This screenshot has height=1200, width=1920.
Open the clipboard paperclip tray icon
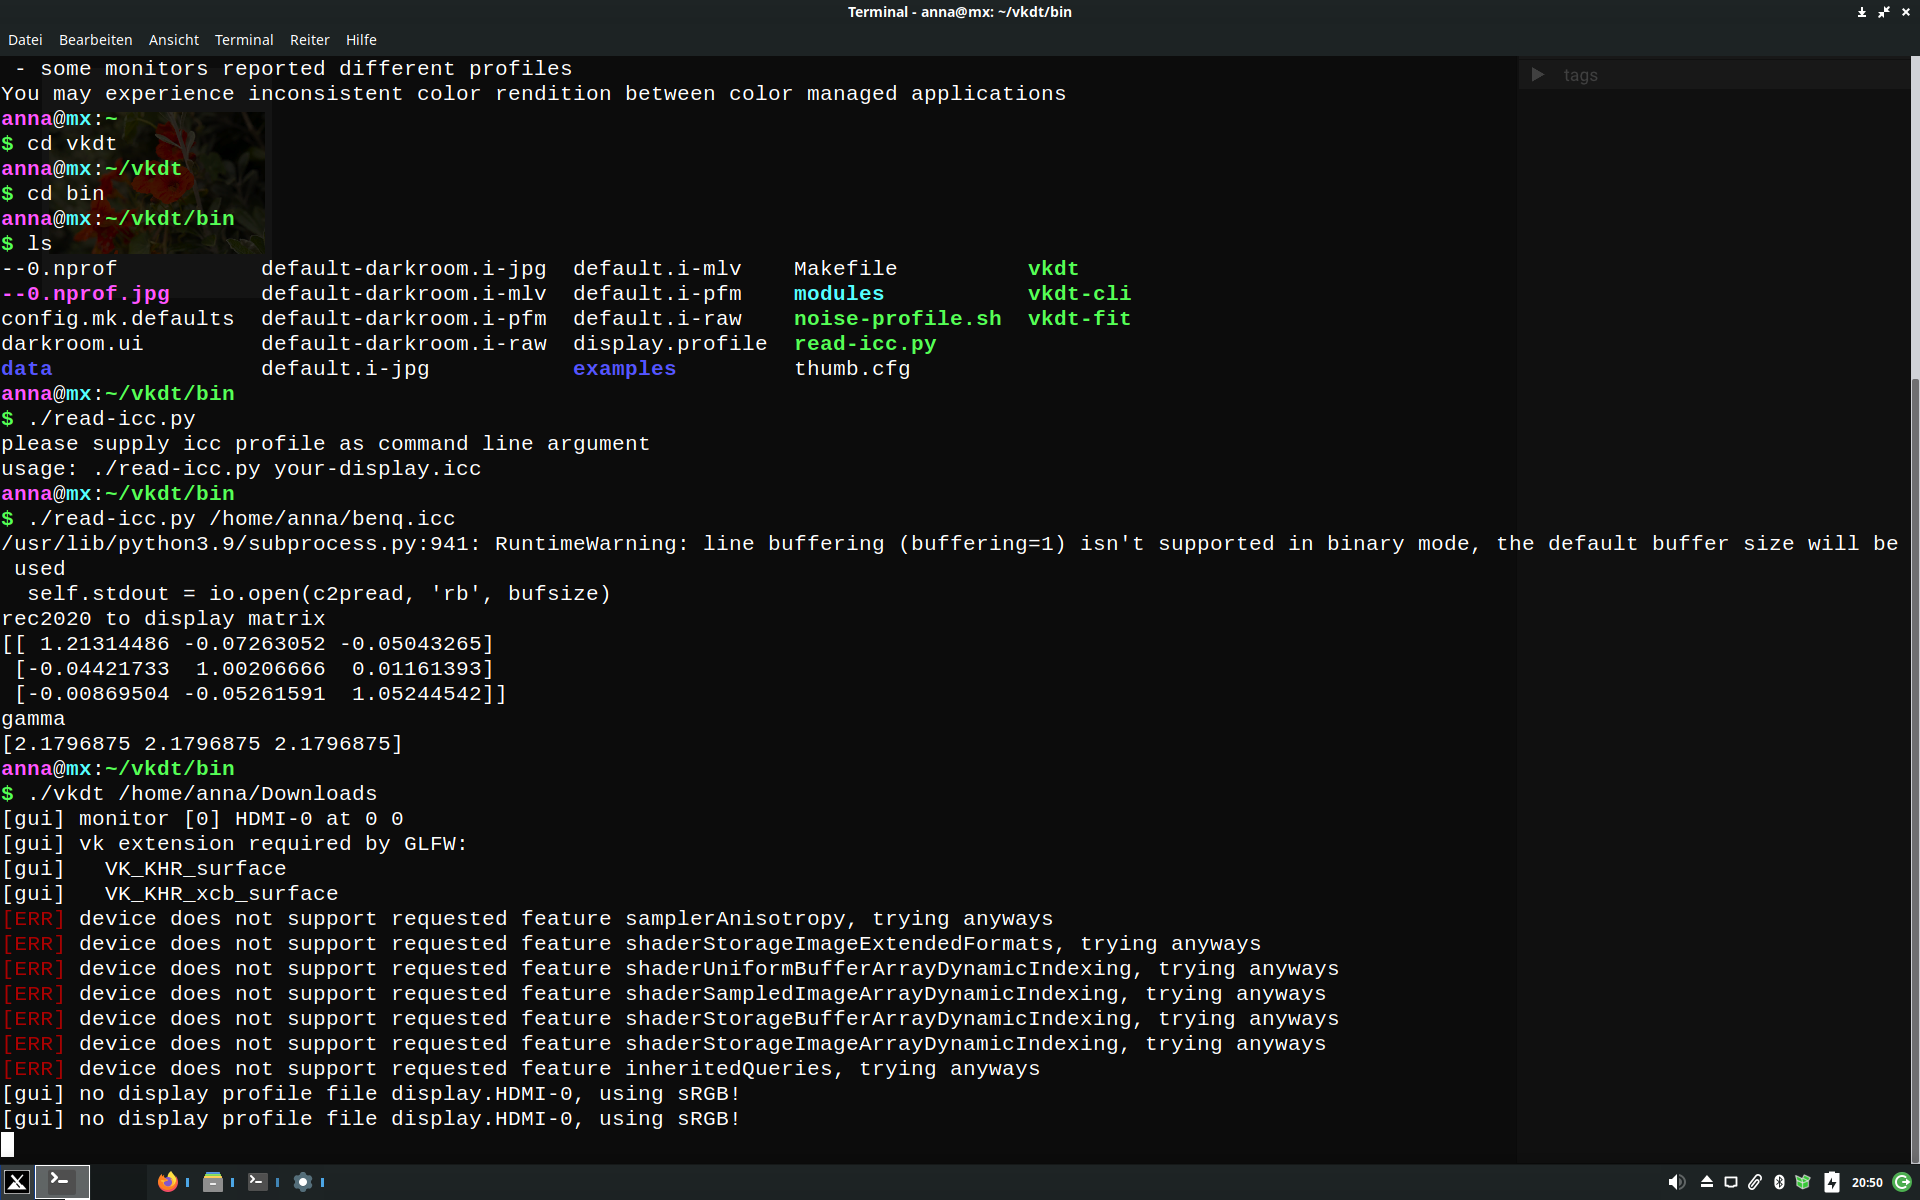click(1755, 1182)
